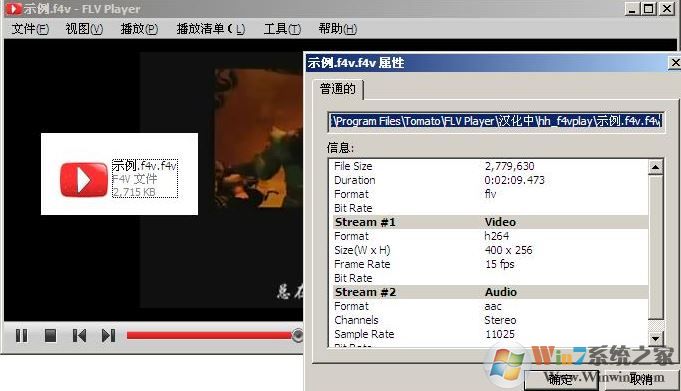Click the 0:02:09.473 duration value

tap(514, 180)
